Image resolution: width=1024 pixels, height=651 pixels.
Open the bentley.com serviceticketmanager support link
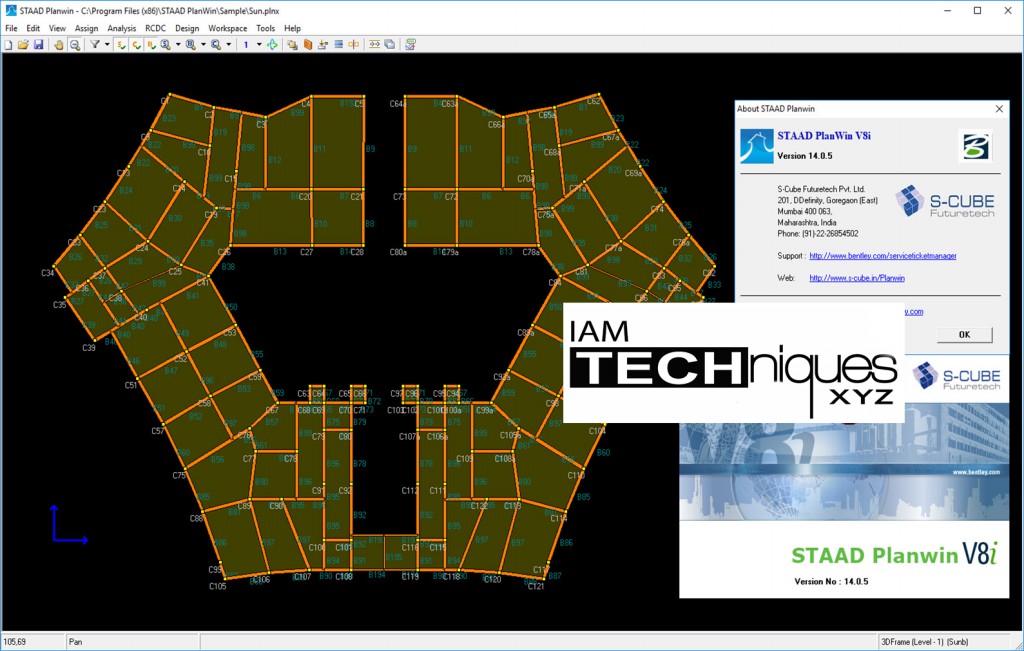[x=883, y=256]
